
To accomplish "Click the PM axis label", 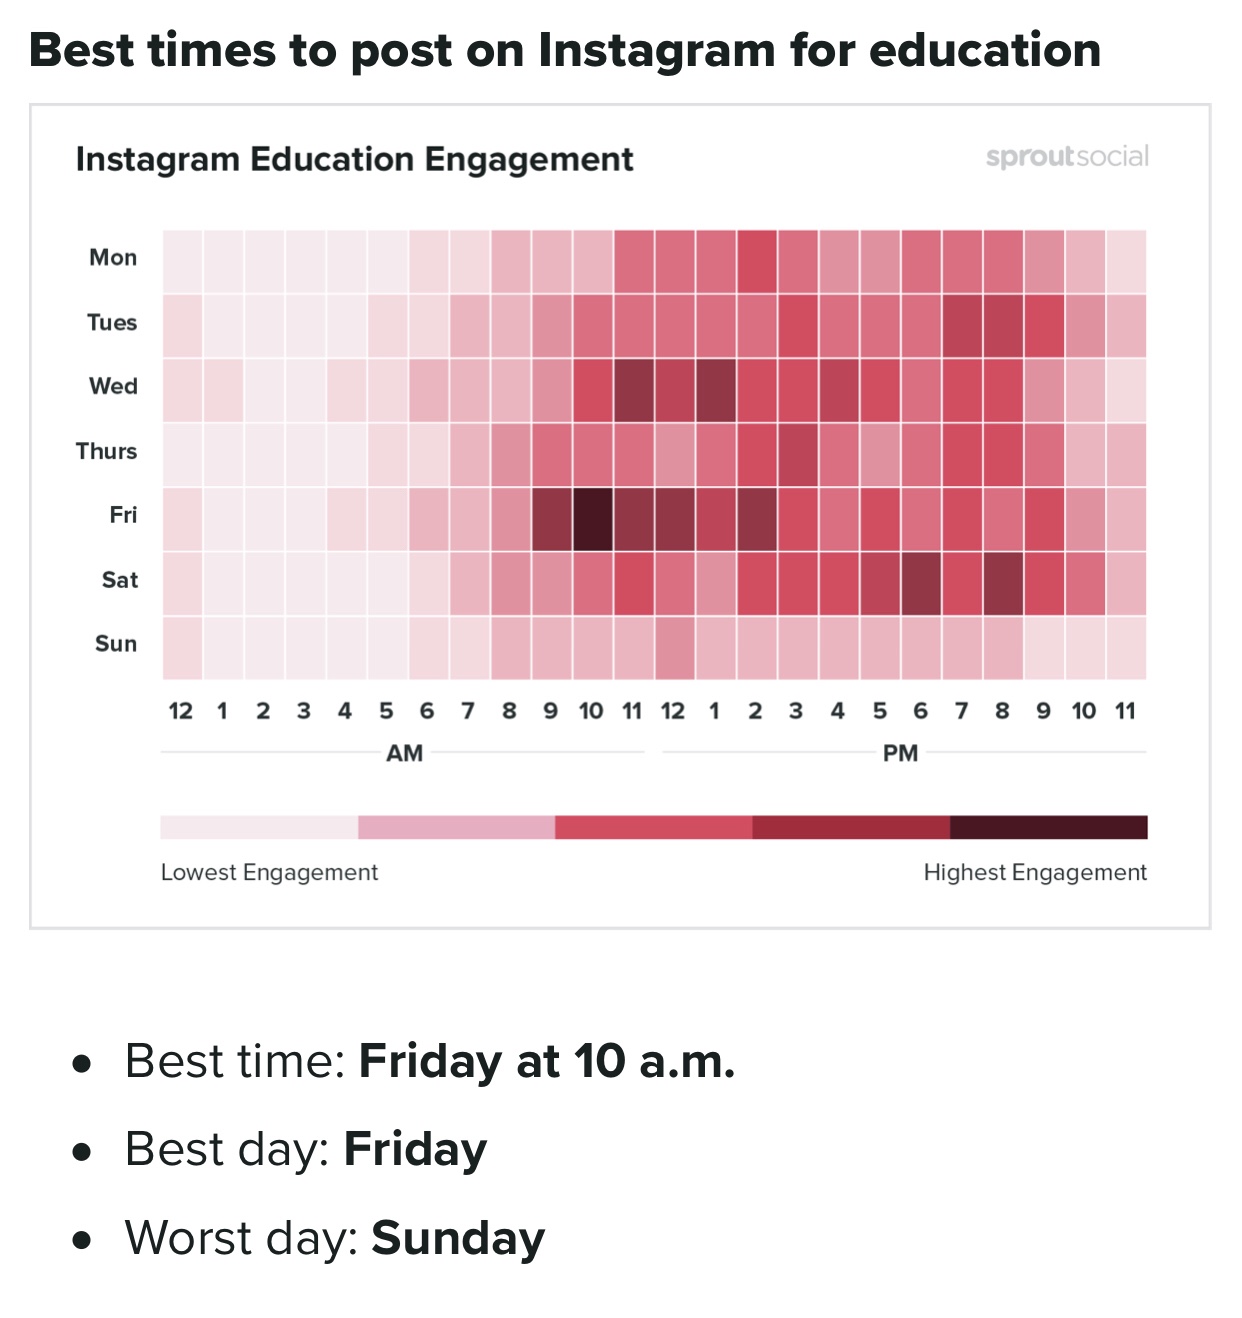I will (900, 753).
